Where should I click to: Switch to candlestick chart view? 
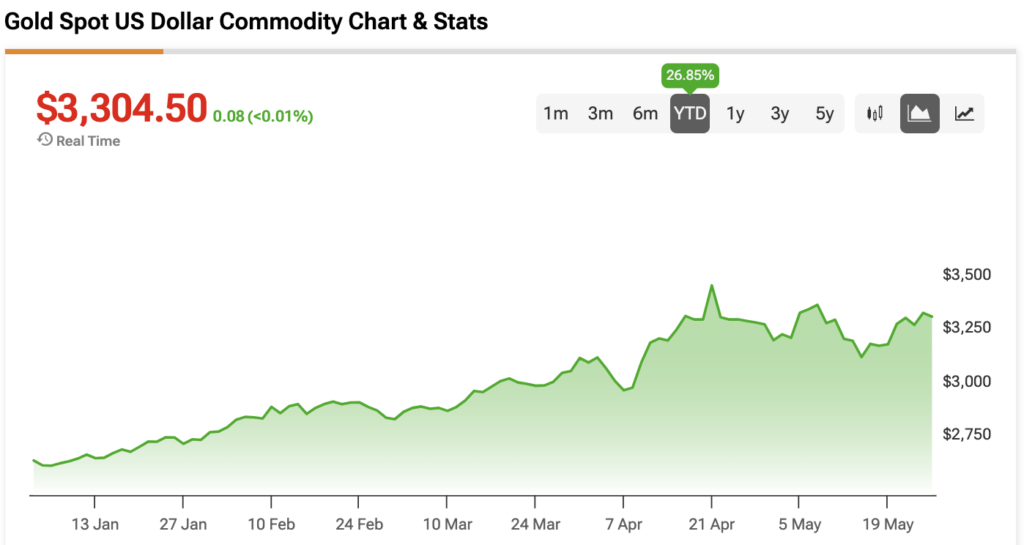point(875,113)
